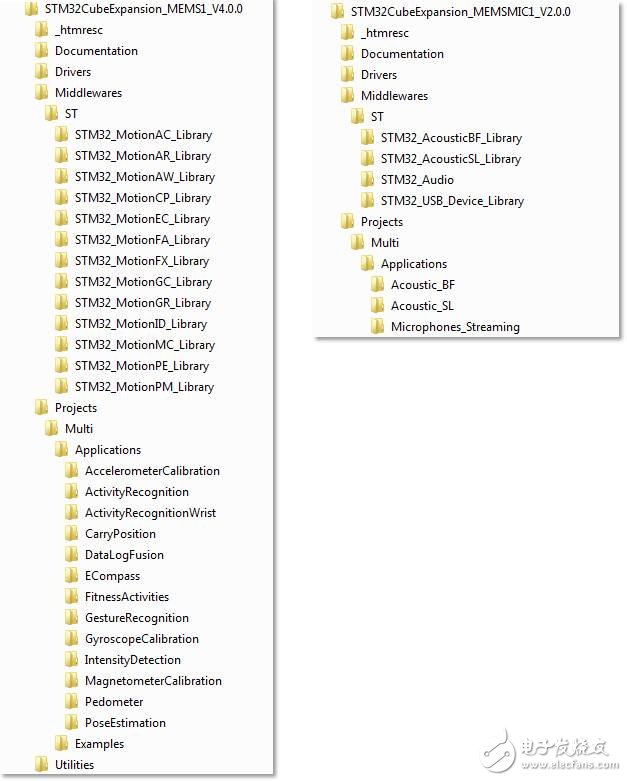Click the folder icon next to Pedometer

pyautogui.click(x=71, y=702)
